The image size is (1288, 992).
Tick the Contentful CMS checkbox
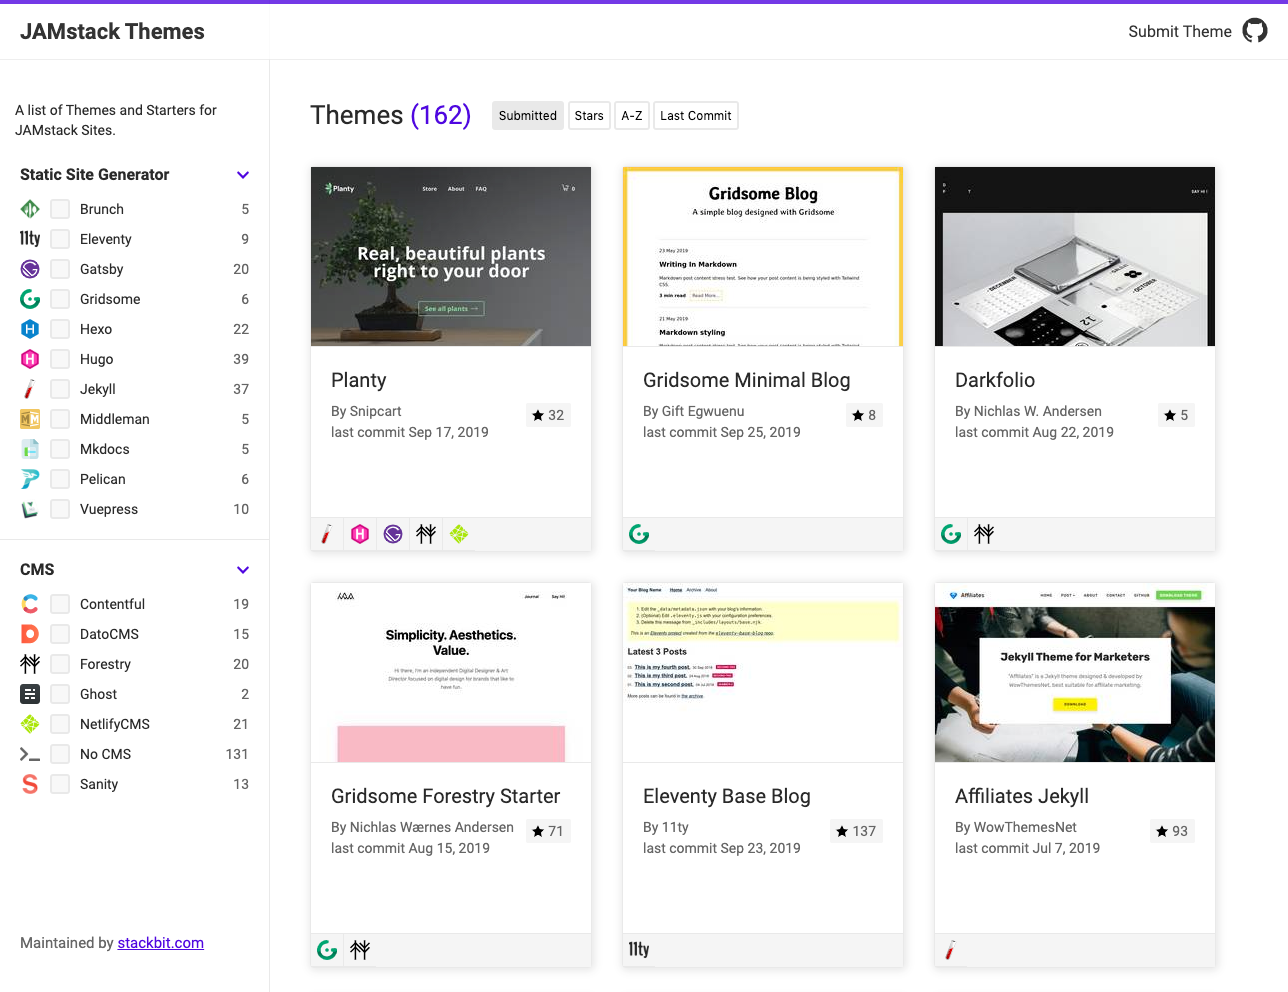60,604
